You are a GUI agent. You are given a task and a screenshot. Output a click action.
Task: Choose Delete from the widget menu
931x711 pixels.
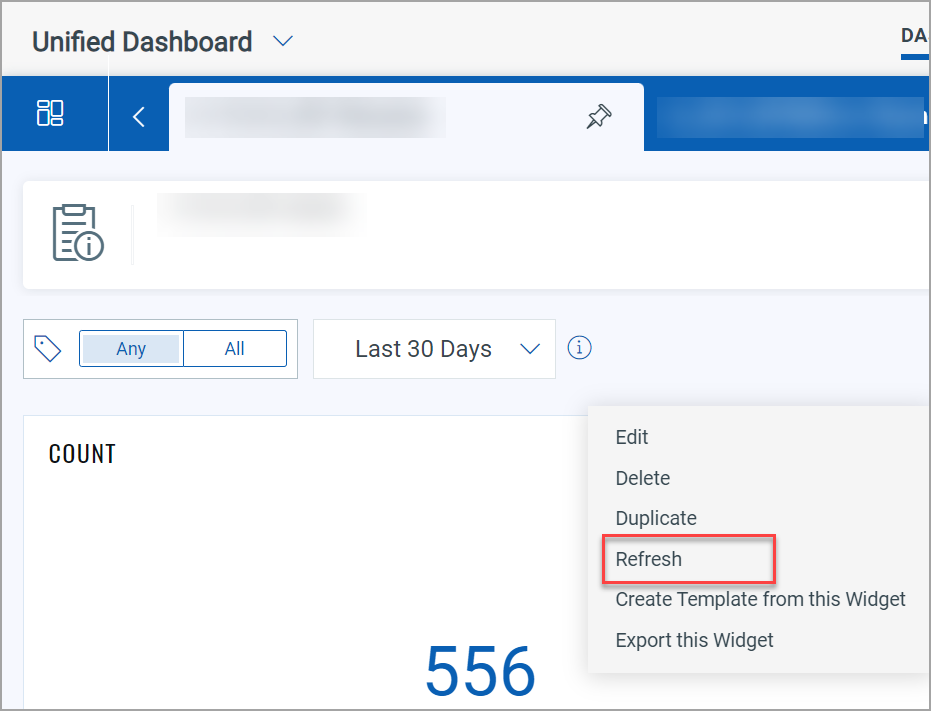pyautogui.click(x=642, y=478)
